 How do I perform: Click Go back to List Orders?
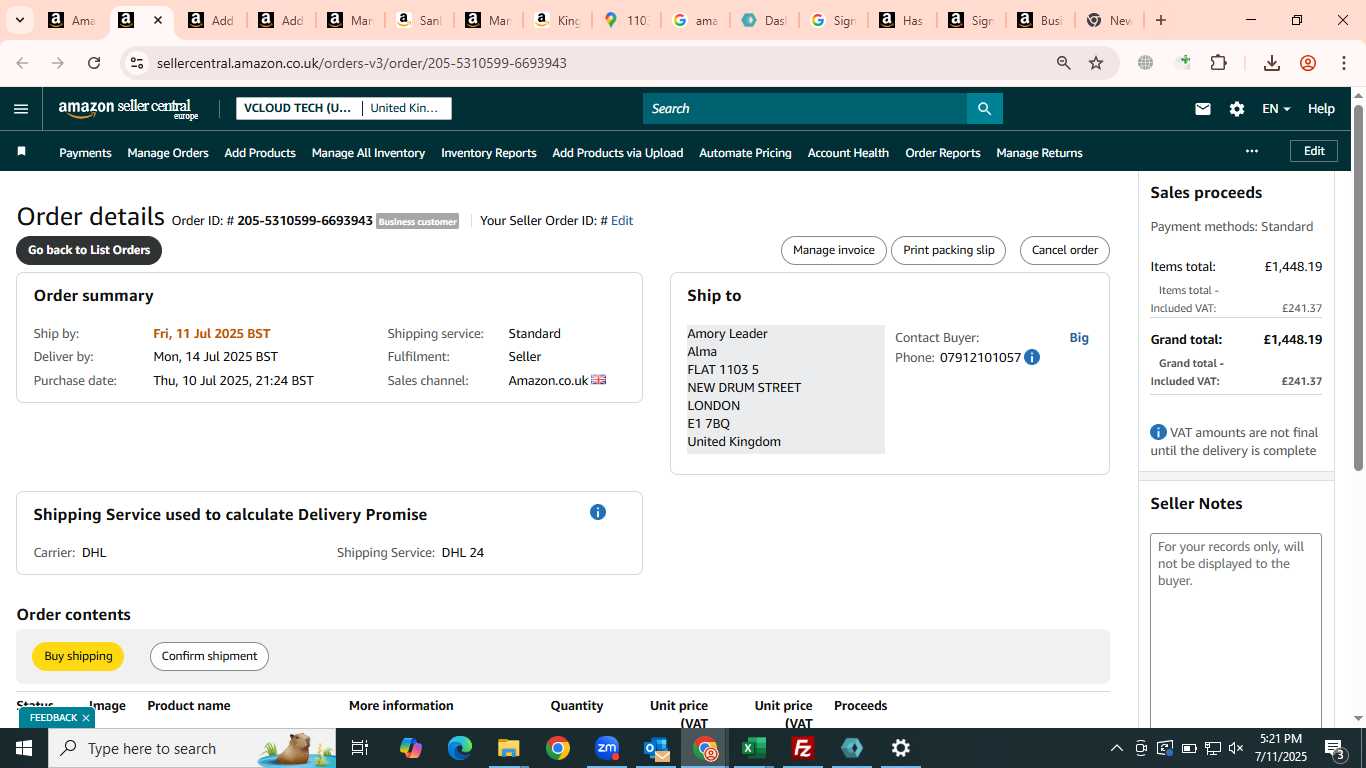coord(89,250)
